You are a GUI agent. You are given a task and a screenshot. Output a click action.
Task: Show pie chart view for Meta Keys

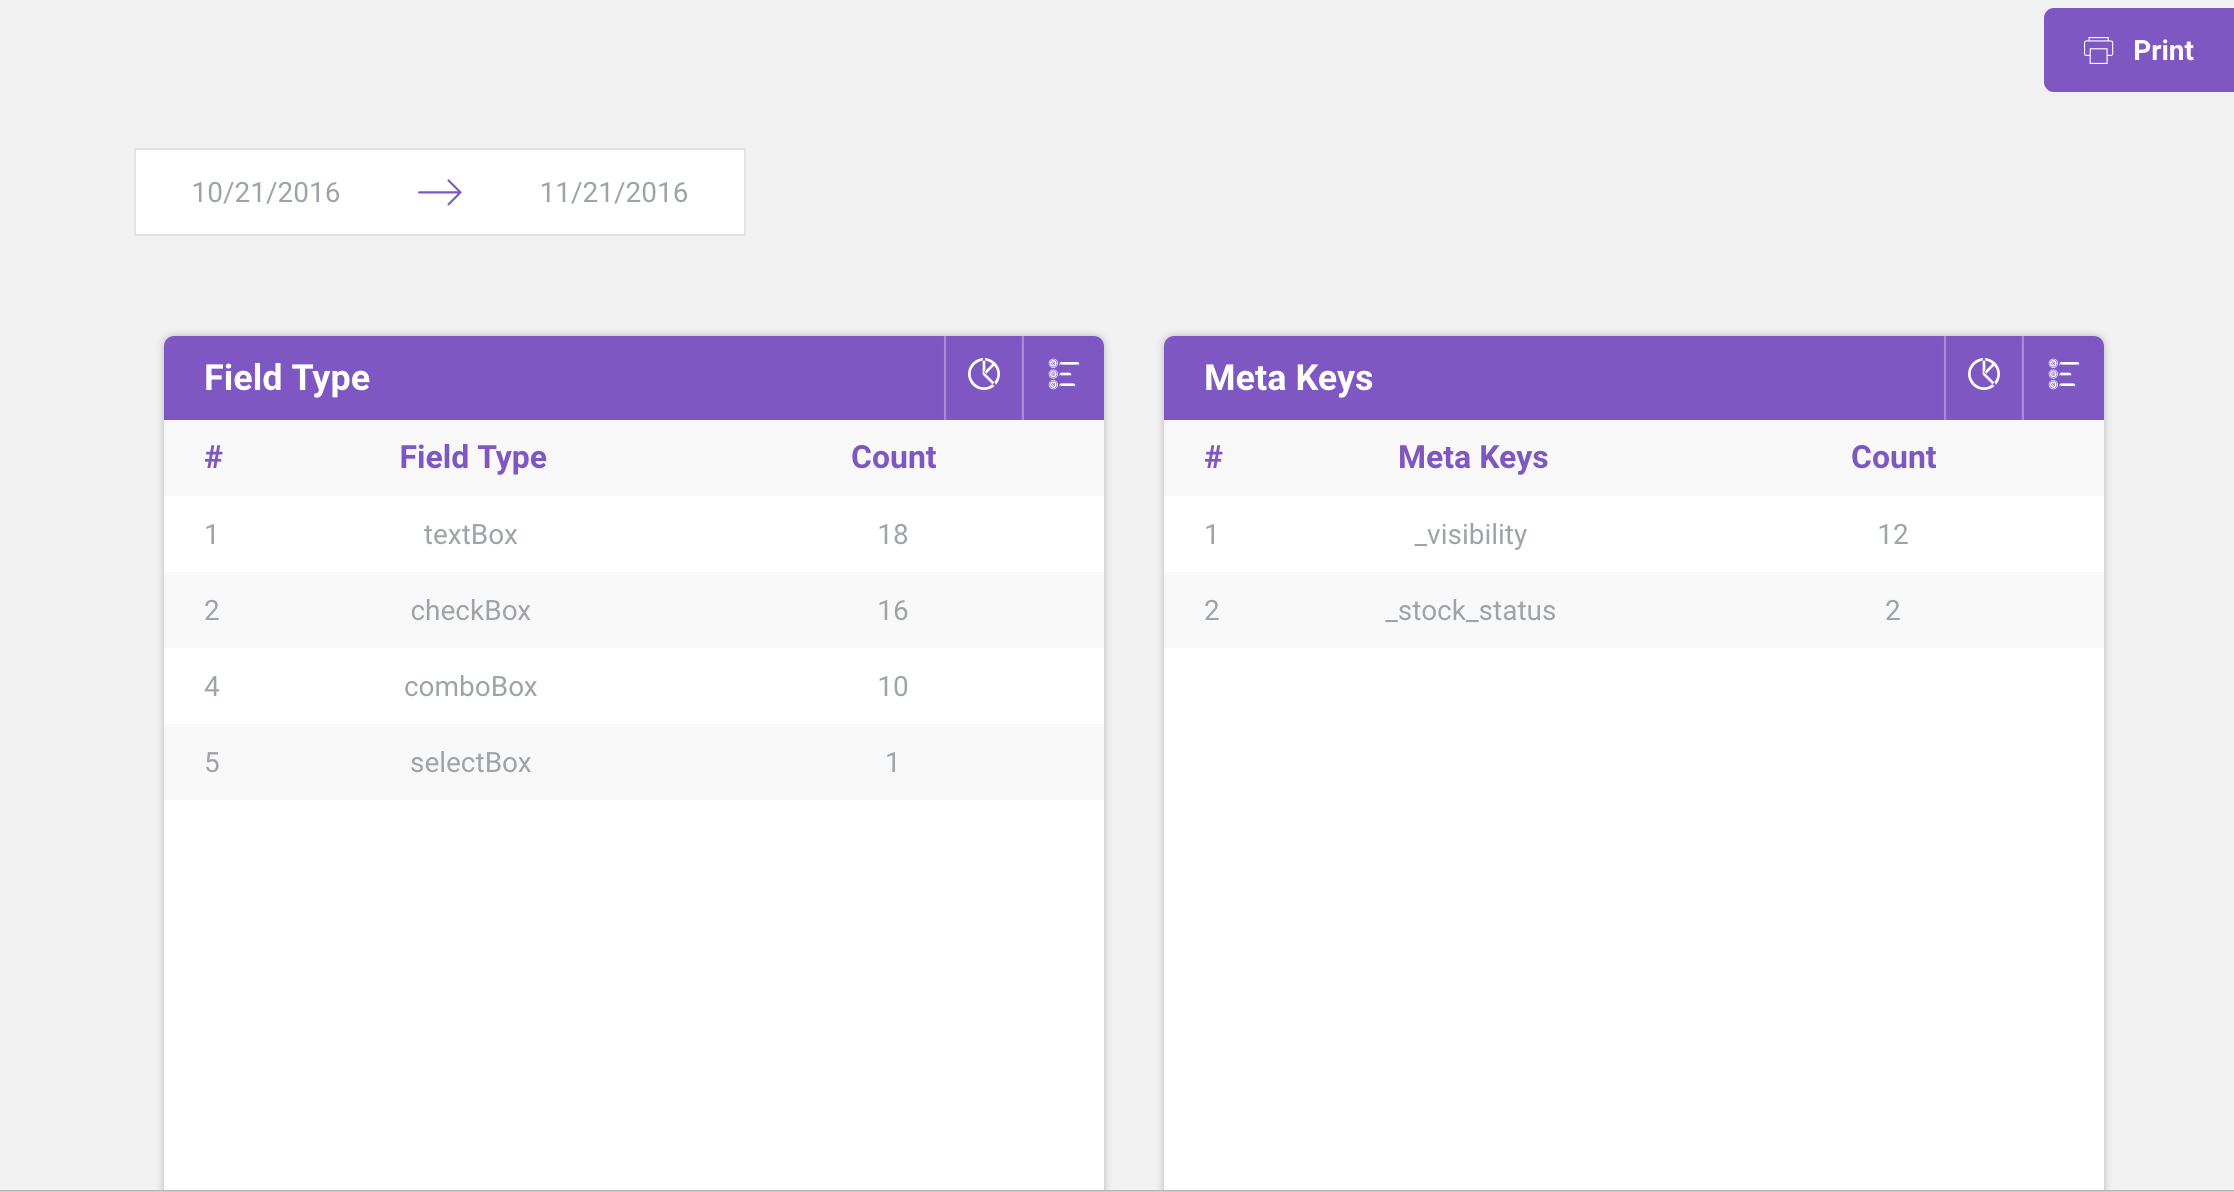point(1984,375)
